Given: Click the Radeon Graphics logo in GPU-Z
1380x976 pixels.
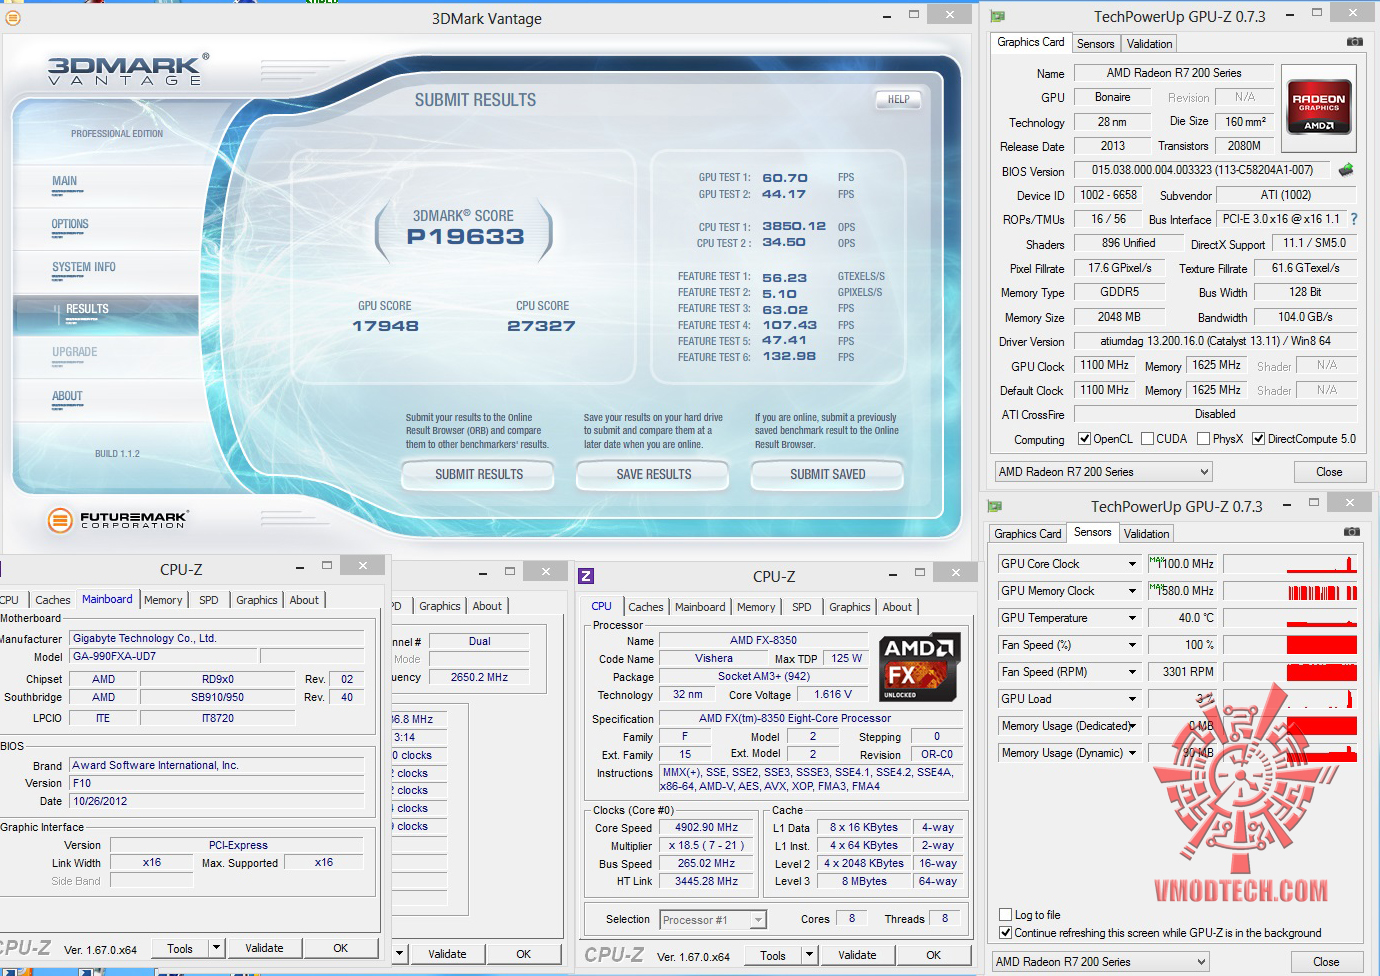Looking at the screenshot, I should pyautogui.click(x=1318, y=107).
